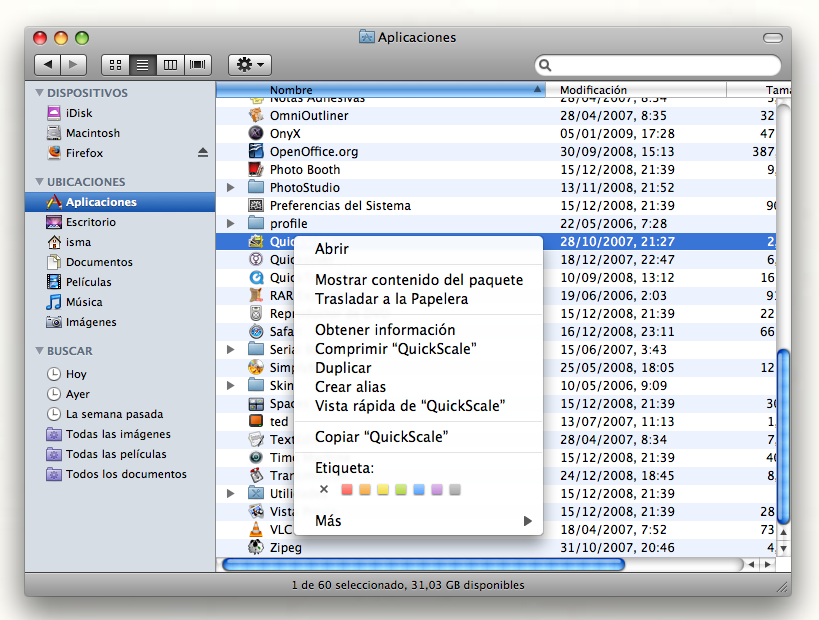The image size is (819, 620).
Task: Go back with the back arrow
Action: point(48,65)
